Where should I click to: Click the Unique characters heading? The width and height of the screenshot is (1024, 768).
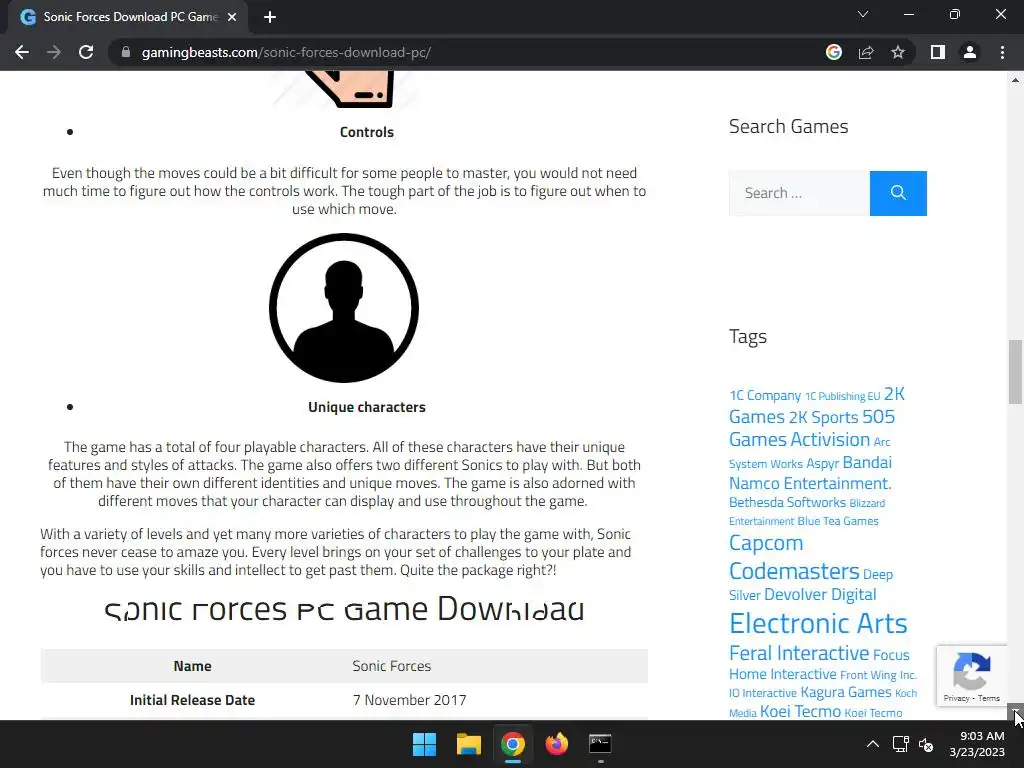pos(366,408)
